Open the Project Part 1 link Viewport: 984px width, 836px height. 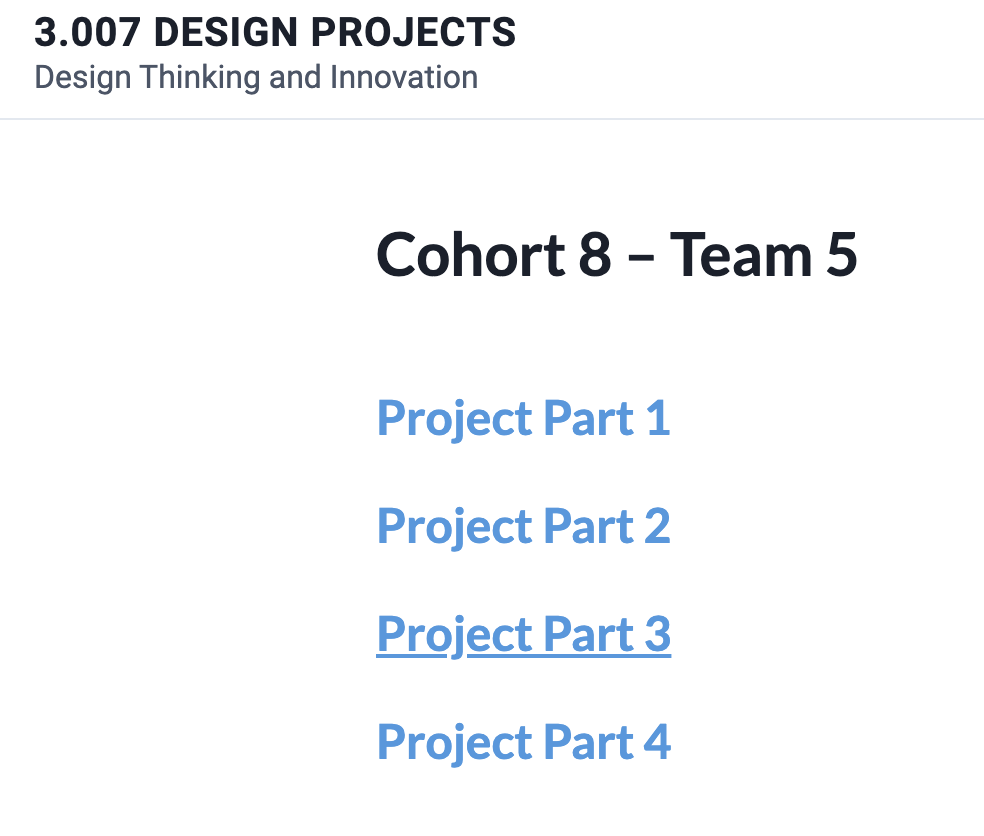[523, 419]
